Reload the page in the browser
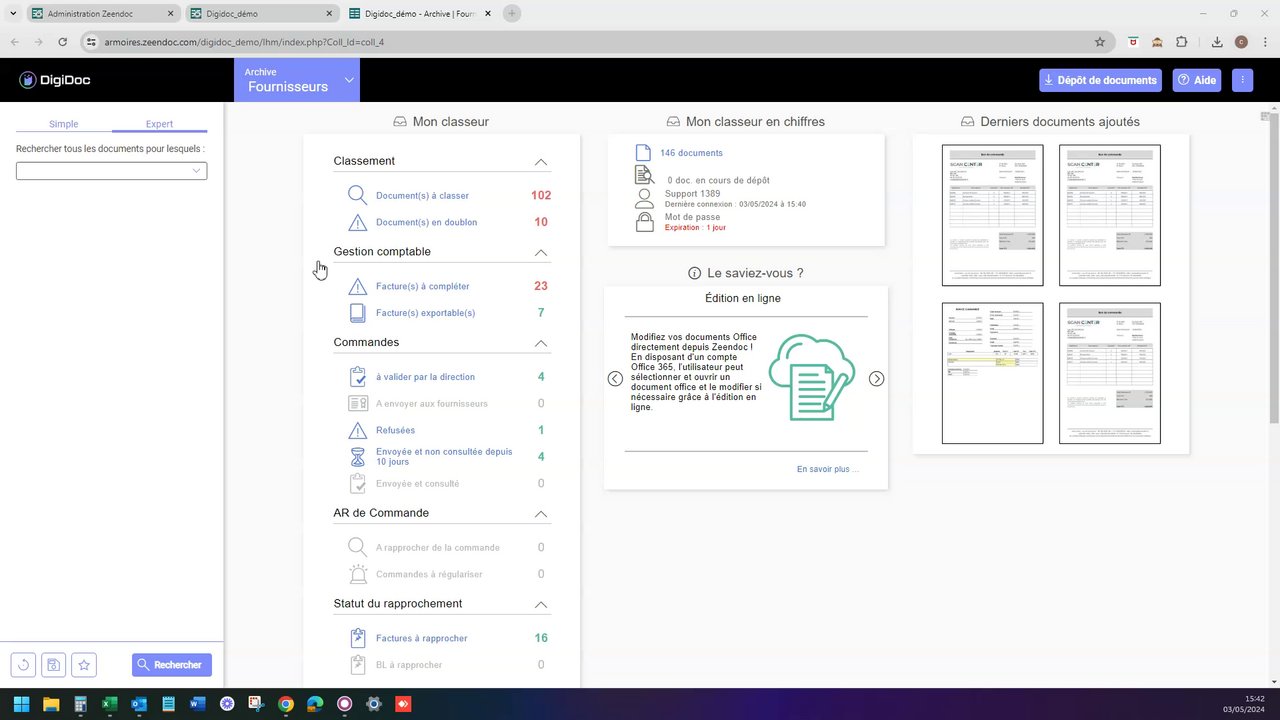Screen dimensions: 1280x720 (x=63, y=42)
